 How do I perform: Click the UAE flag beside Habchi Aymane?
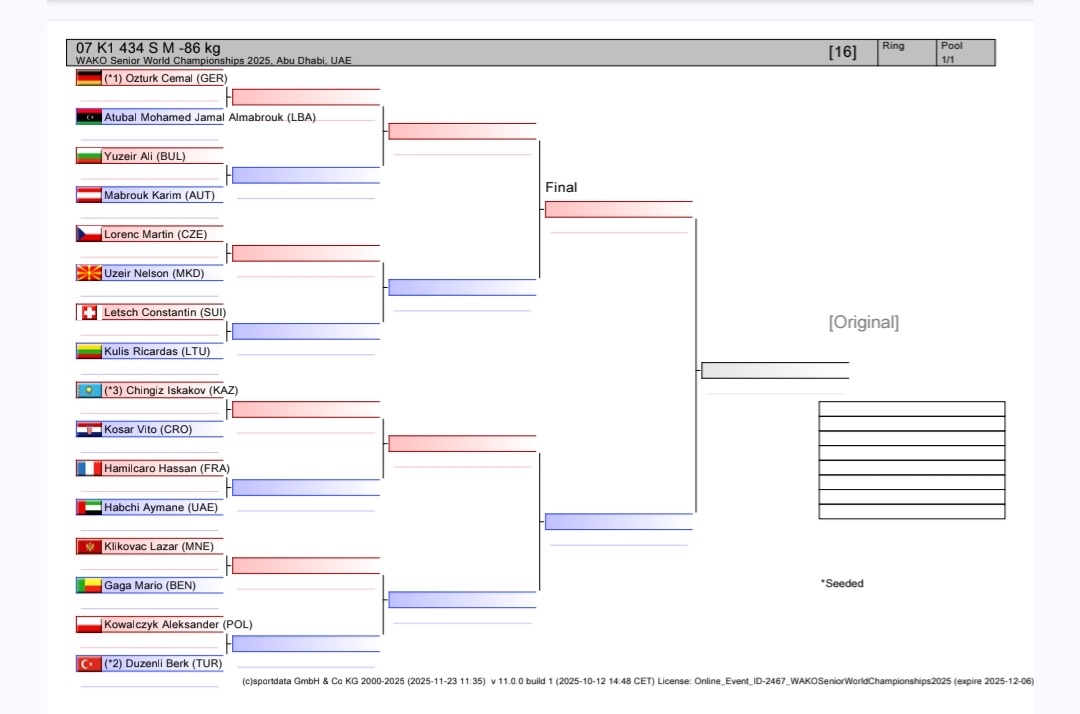(x=89, y=508)
